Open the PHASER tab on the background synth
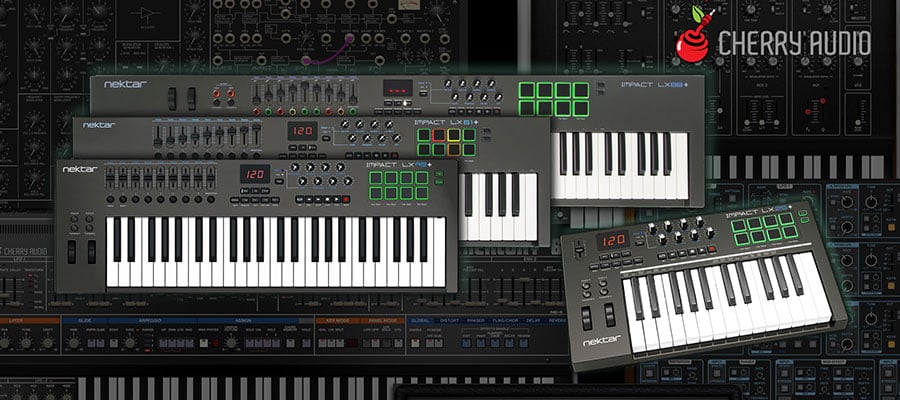900x400 pixels. coord(475,321)
